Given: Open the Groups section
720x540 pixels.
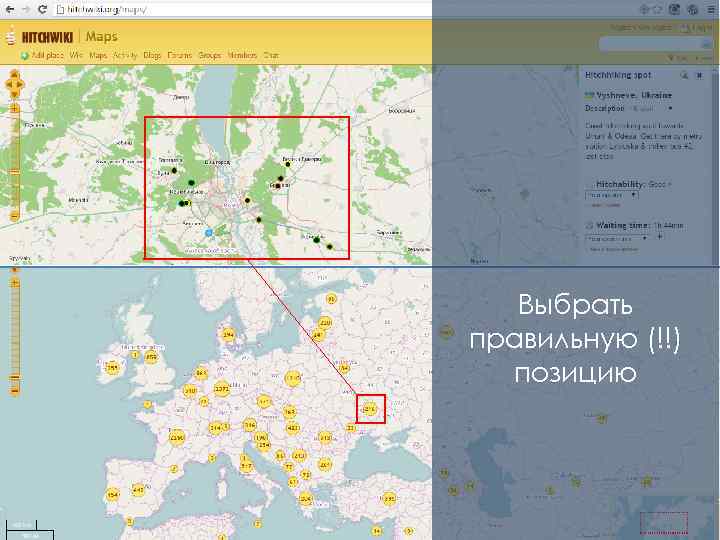Looking at the screenshot, I should click(x=209, y=55).
